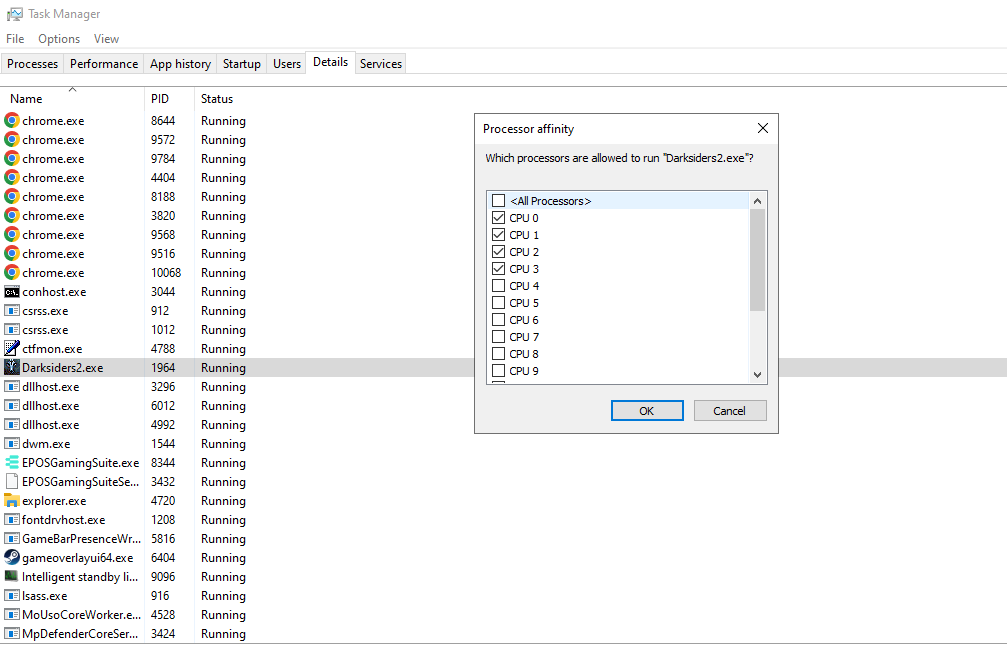This screenshot has height=645, width=1007.
Task: Click the Darksiders2.exe game icon
Action: click(x=12, y=367)
